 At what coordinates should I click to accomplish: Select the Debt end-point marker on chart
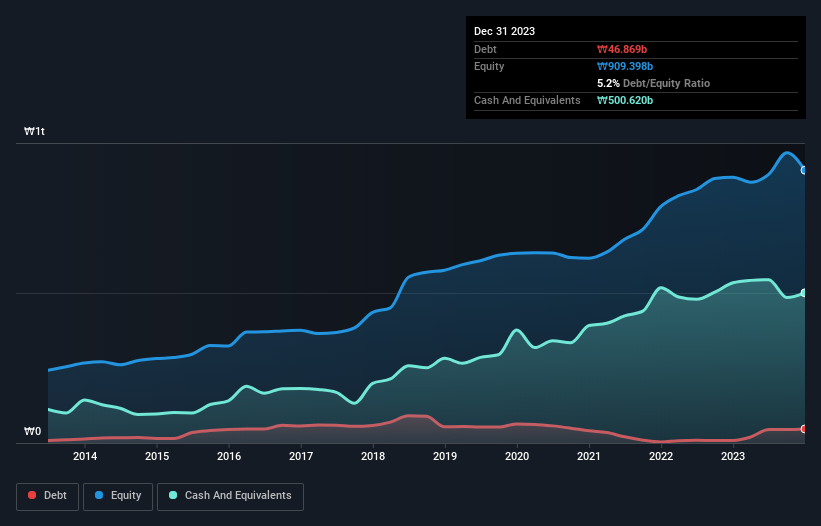tap(804, 429)
